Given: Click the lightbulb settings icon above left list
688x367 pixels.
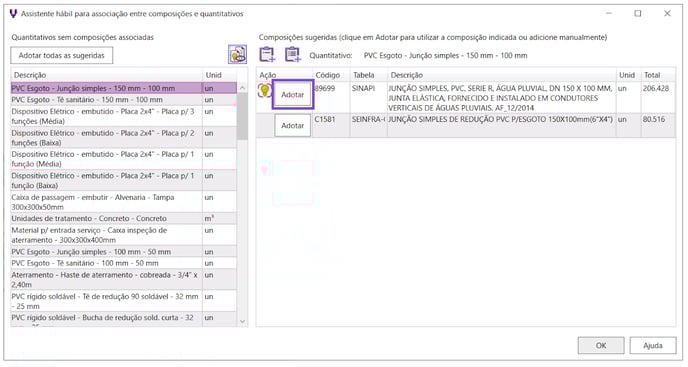Looking at the screenshot, I should tap(237, 54).
